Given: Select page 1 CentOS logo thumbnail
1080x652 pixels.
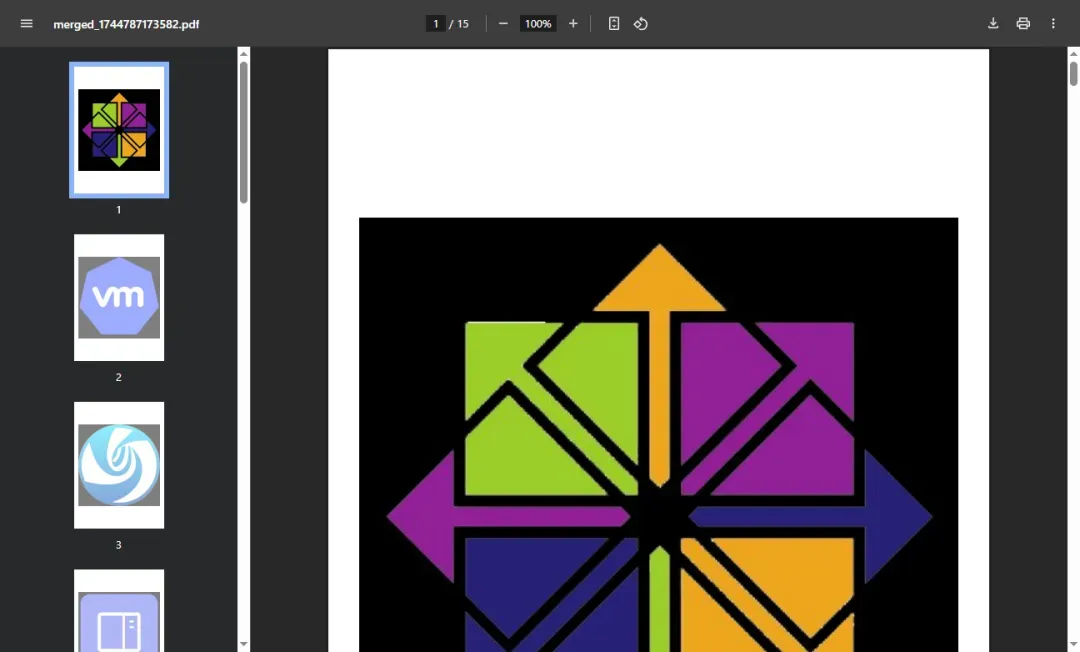Looking at the screenshot, I should [119, 130].
